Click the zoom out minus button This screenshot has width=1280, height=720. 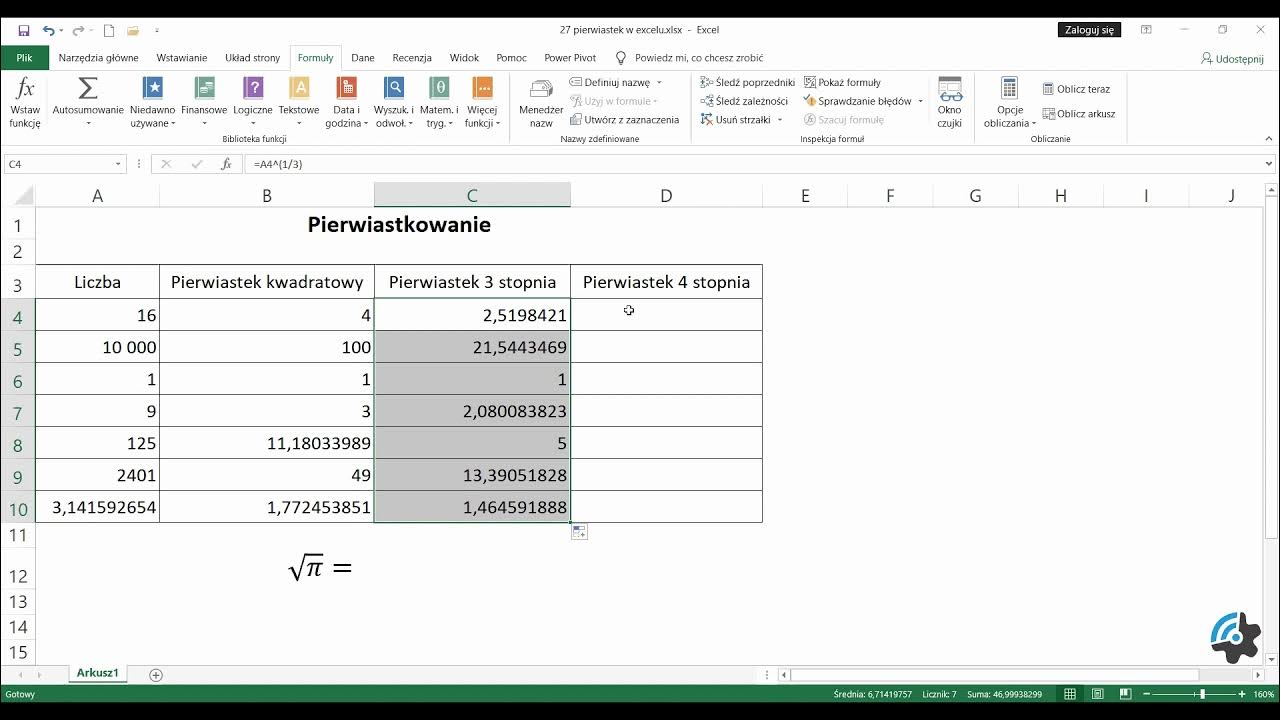(1149, 694)
